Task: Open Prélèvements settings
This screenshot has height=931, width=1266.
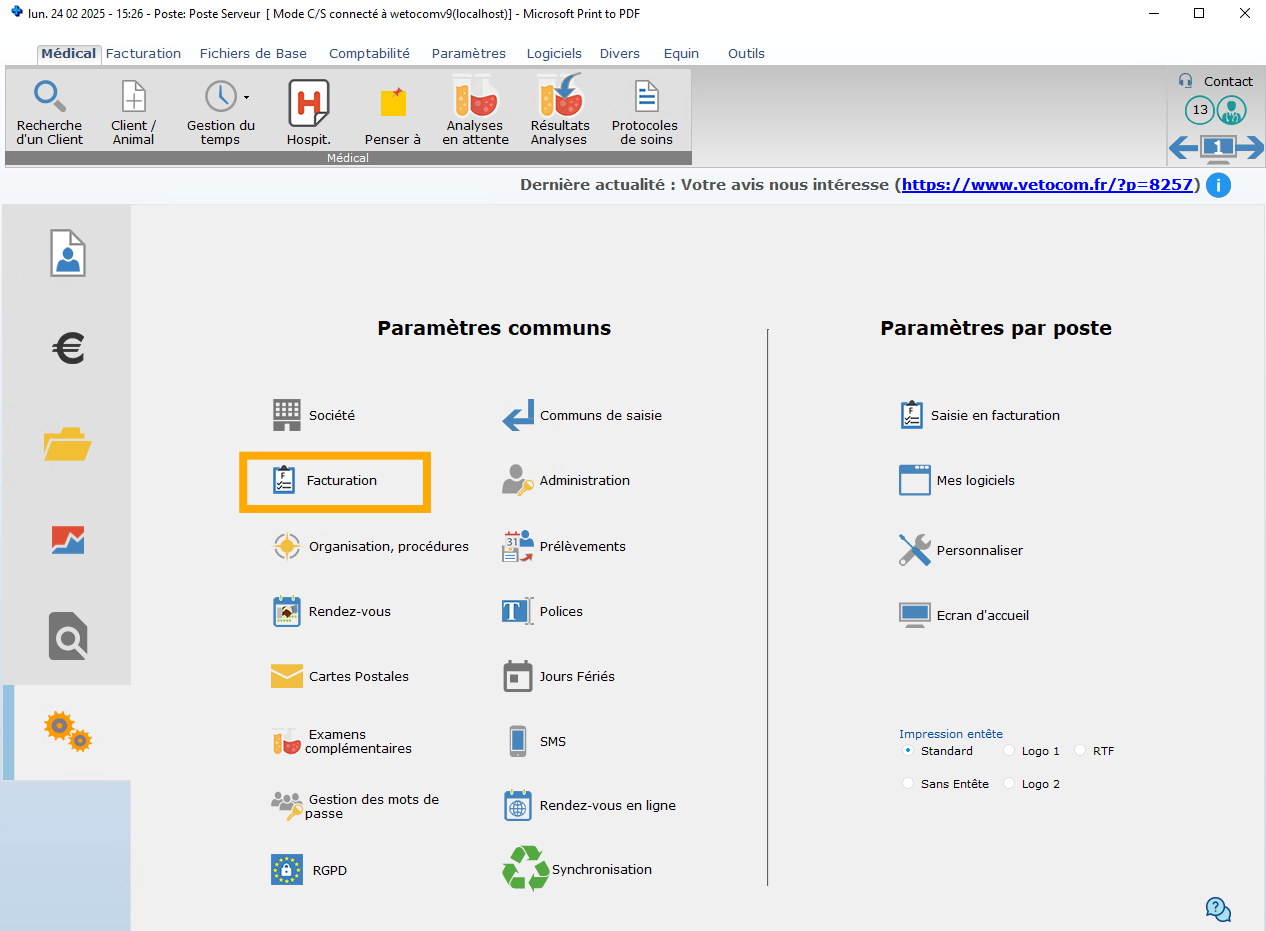Action: pyautogui.click(x=564, y=546)
